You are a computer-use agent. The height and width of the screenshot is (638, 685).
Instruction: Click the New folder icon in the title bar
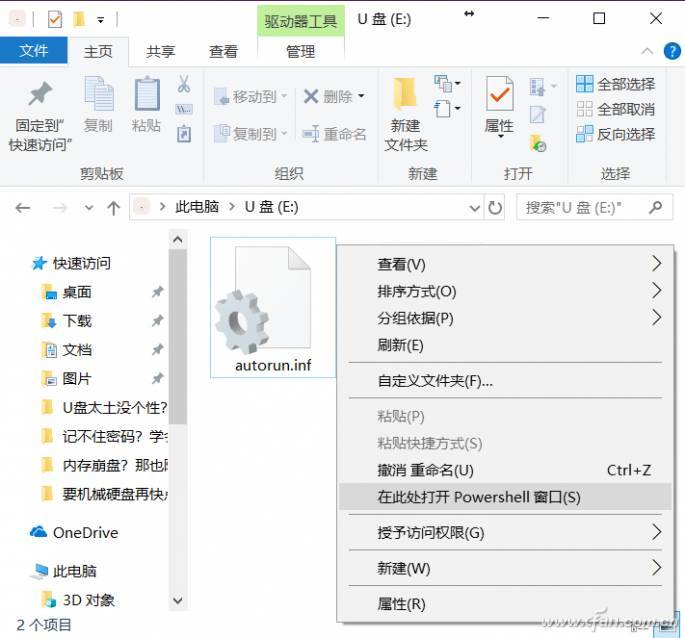tap(79, 19)
